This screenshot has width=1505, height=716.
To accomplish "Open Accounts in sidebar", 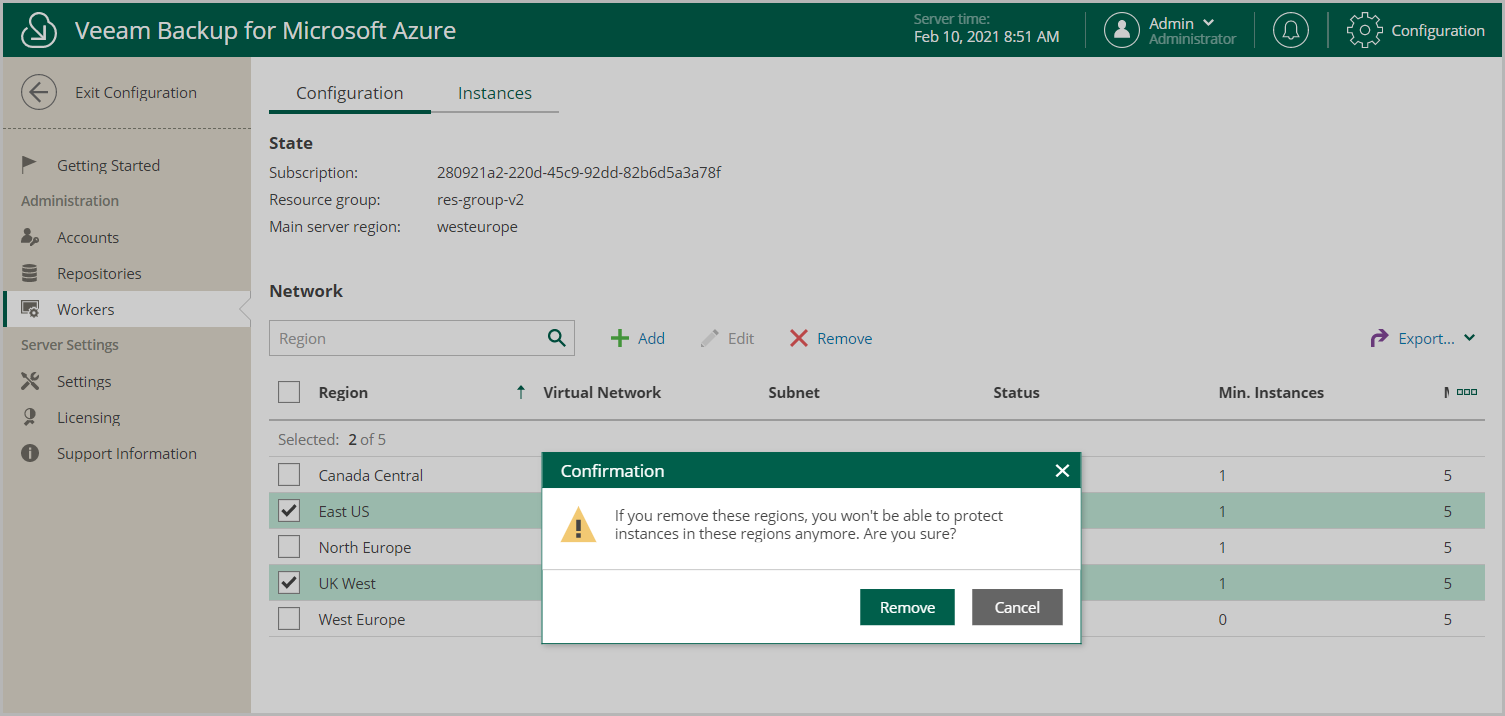I will (x=88, y=237).
